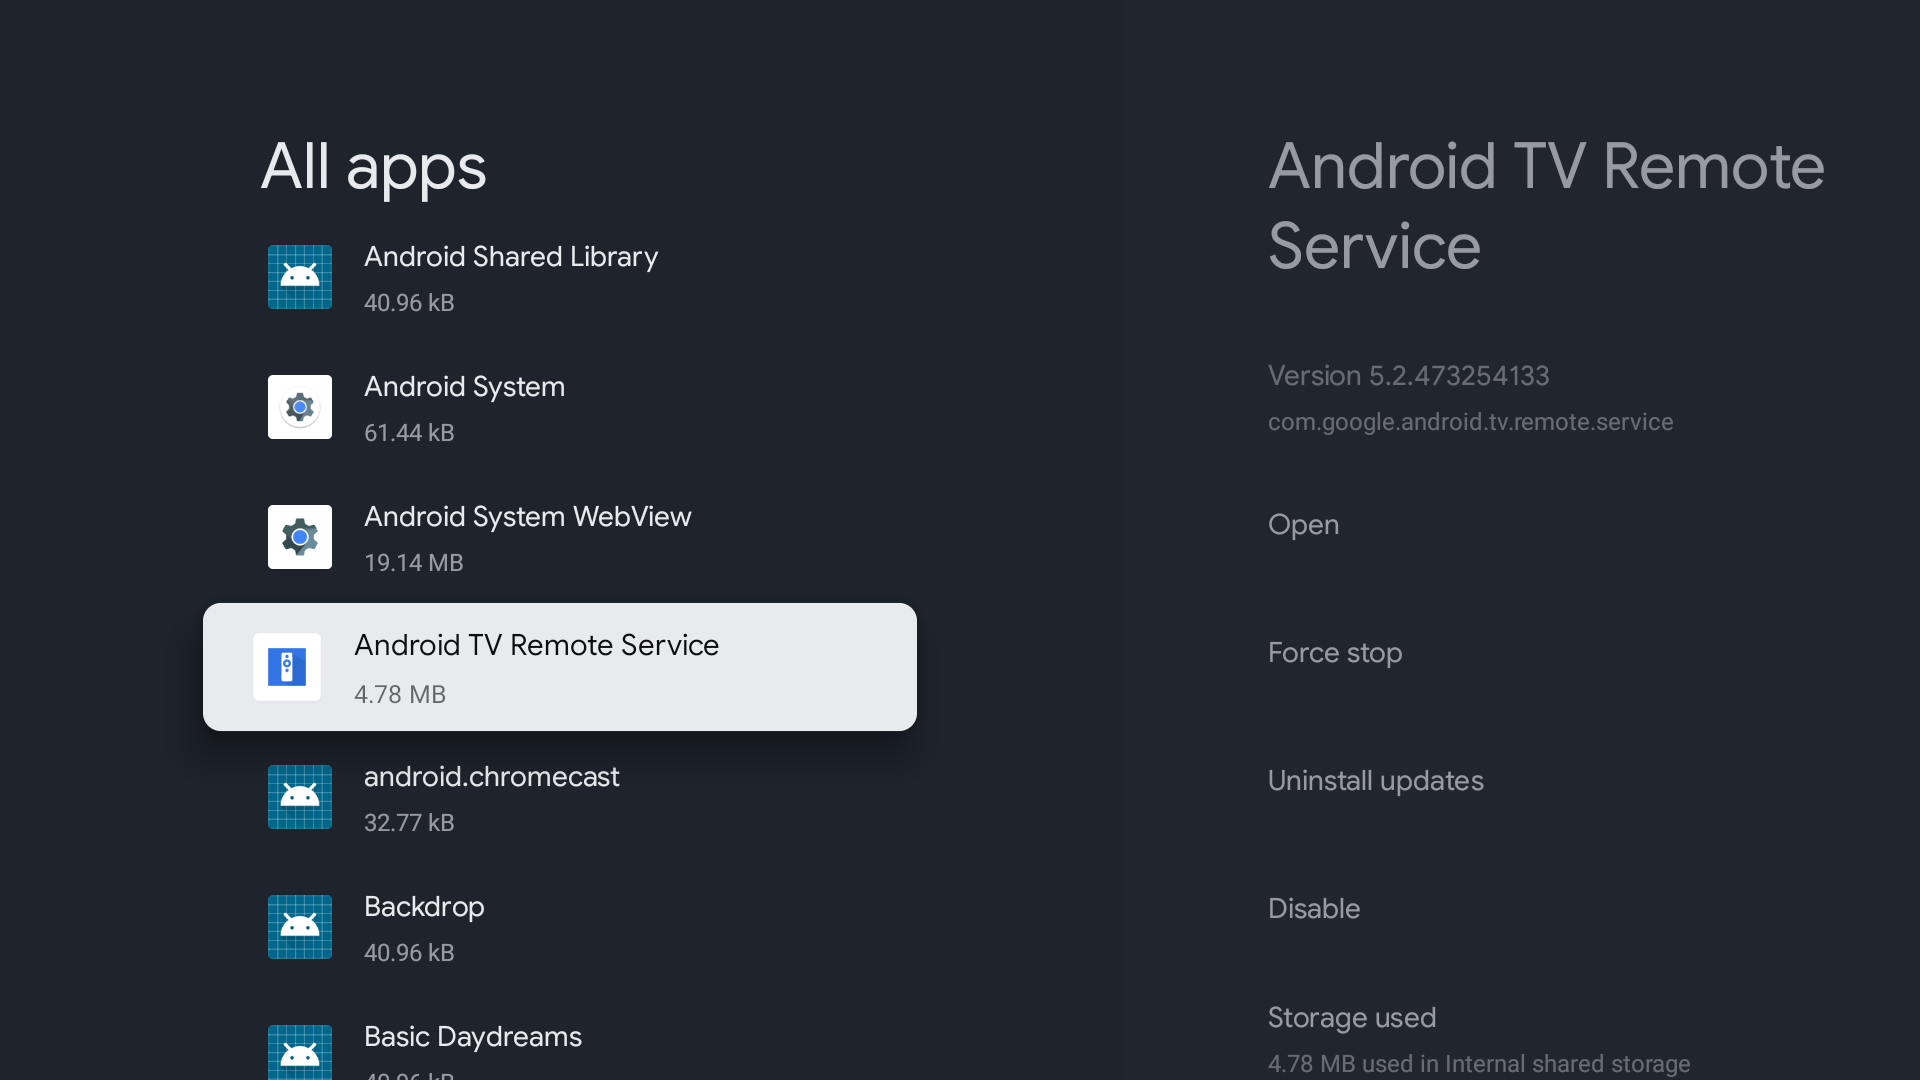This screenshot has width=1920, height=1080.
Task: Click the Basic Daydreams app icon
Action: click(299, 1052)
